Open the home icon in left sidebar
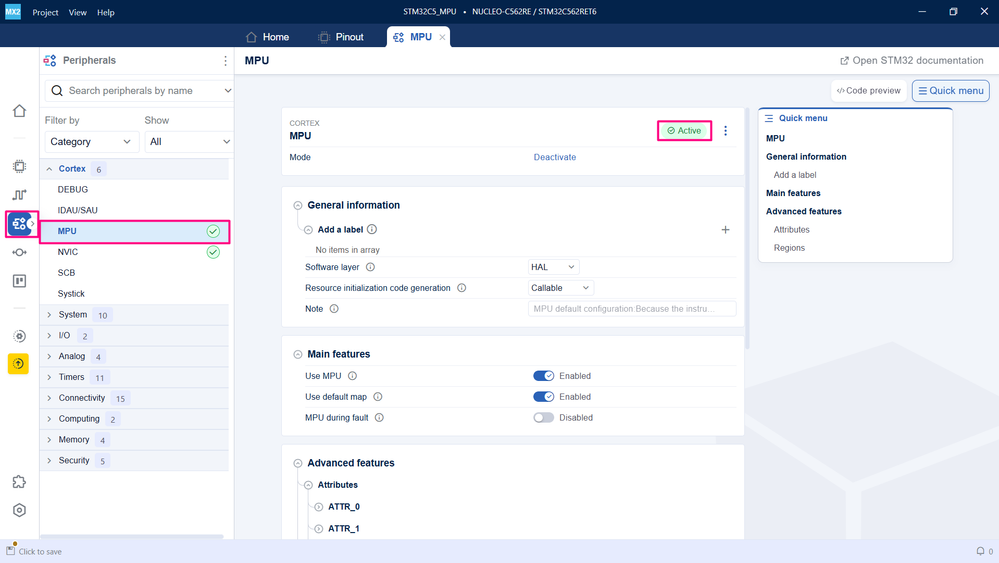The image size is (999, 563). [x=19, y=111]
